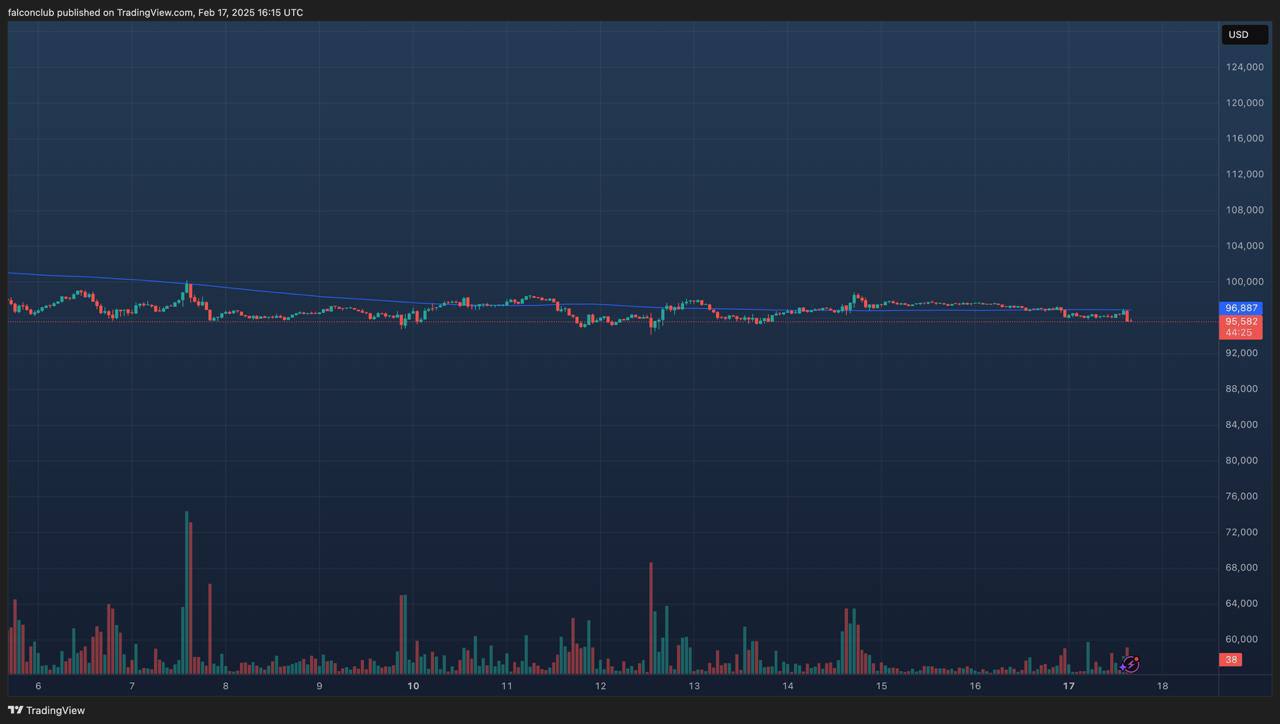The image size is (1280, 724).
Task: Click the 80,000 price axis label
Action: 1242,461
